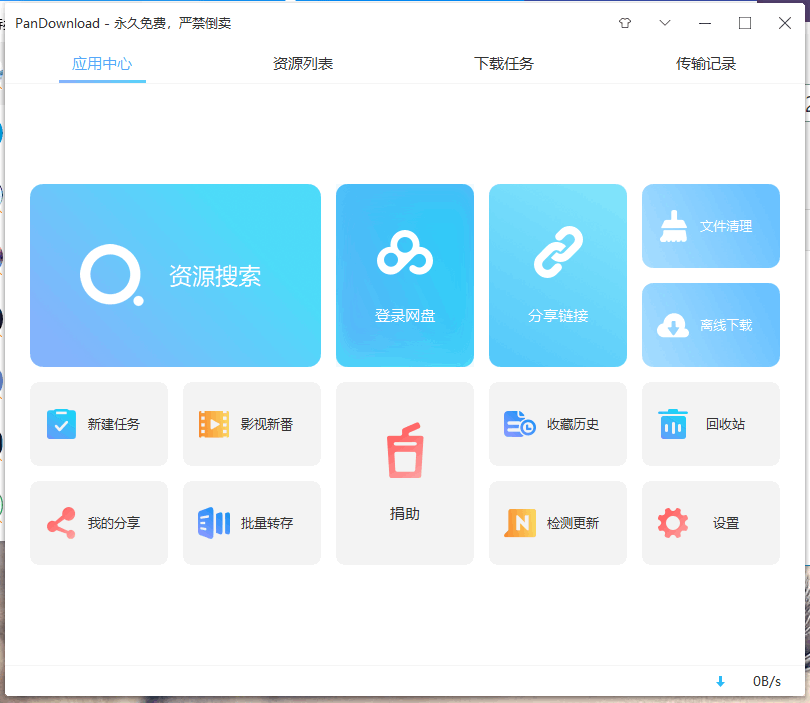View 我的分享 my shares
810x703 pixels.
98,522
